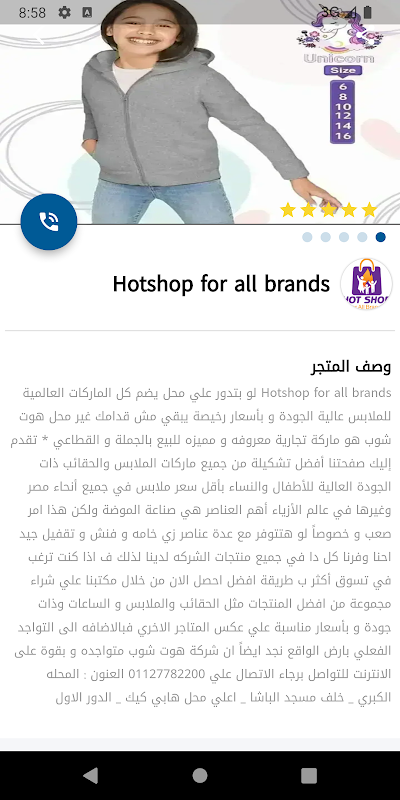Tap the 'Hotshop for all brands' title

(221, 284)
